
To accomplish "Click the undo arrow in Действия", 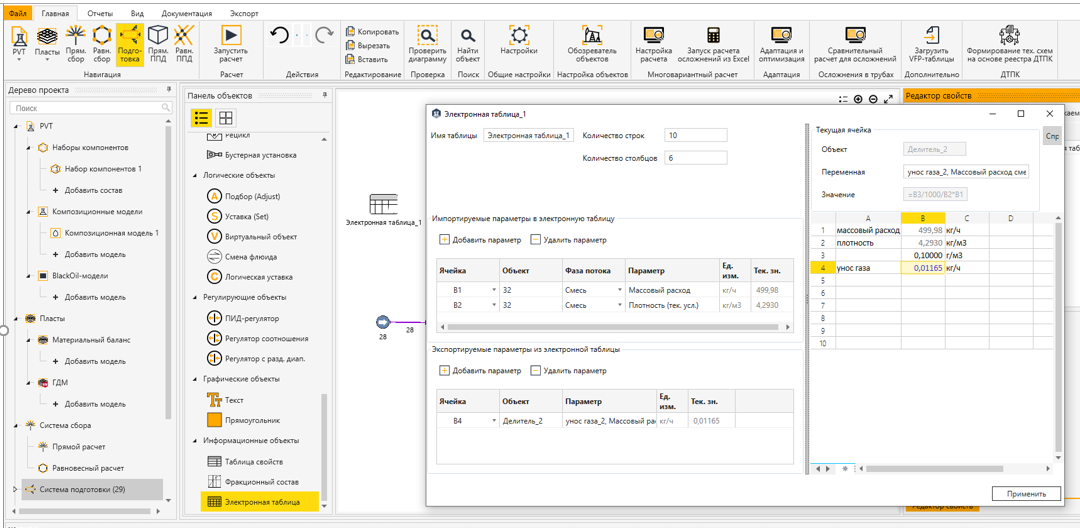I will coord(279,35).
